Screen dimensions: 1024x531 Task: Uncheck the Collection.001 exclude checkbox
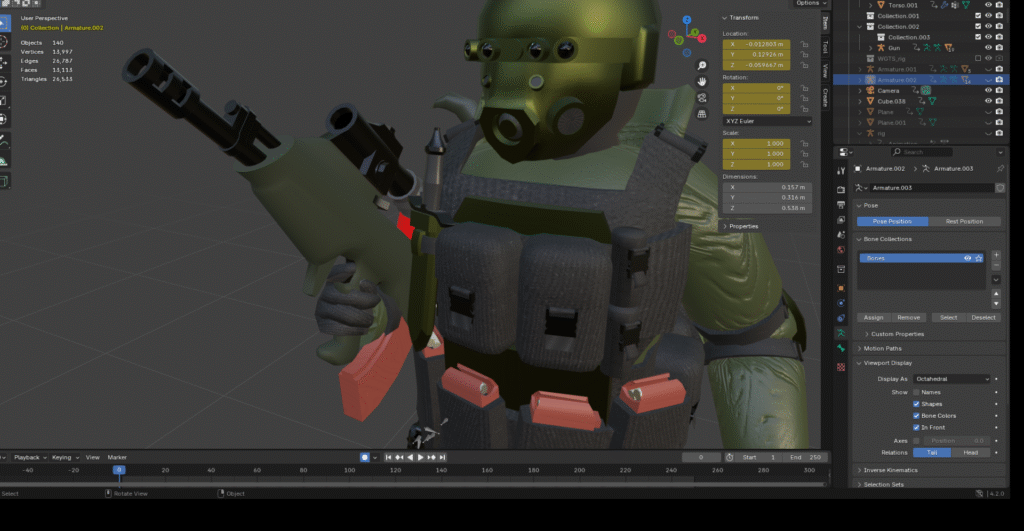pyautogui.click(x=978, y=16)
